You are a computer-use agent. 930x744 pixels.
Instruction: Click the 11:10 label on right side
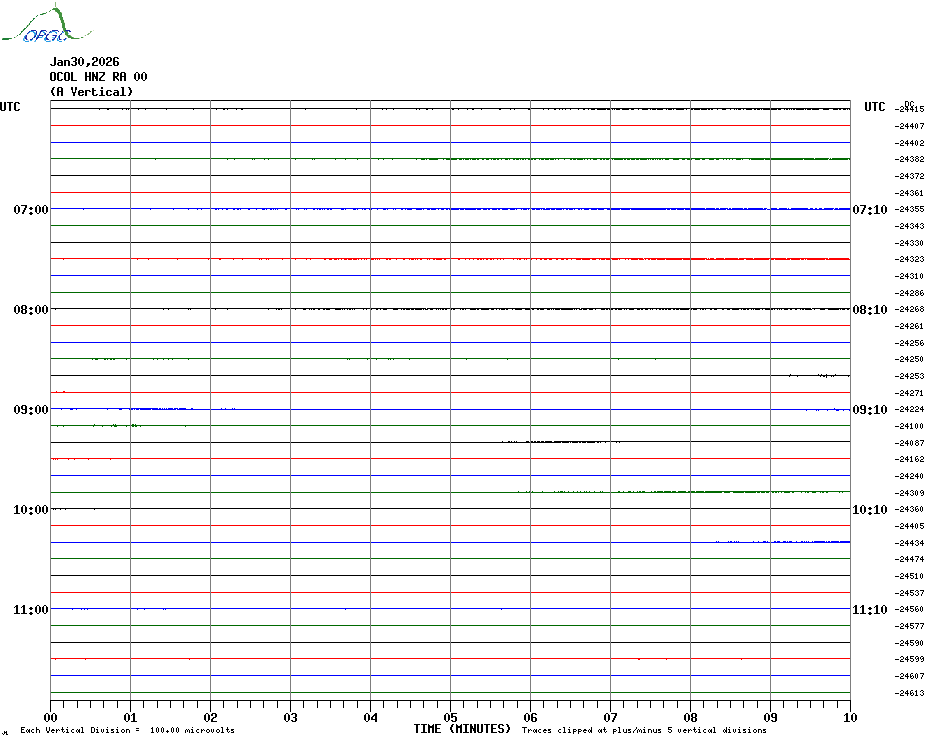point(869,610)
